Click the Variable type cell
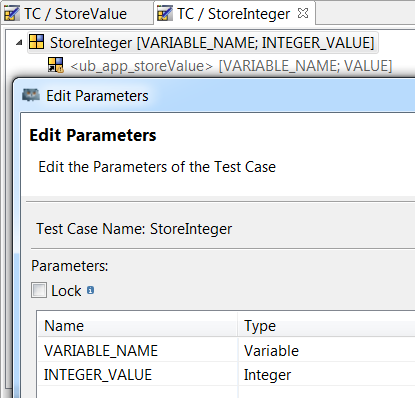The image size is (415, 398). point(327,351)
